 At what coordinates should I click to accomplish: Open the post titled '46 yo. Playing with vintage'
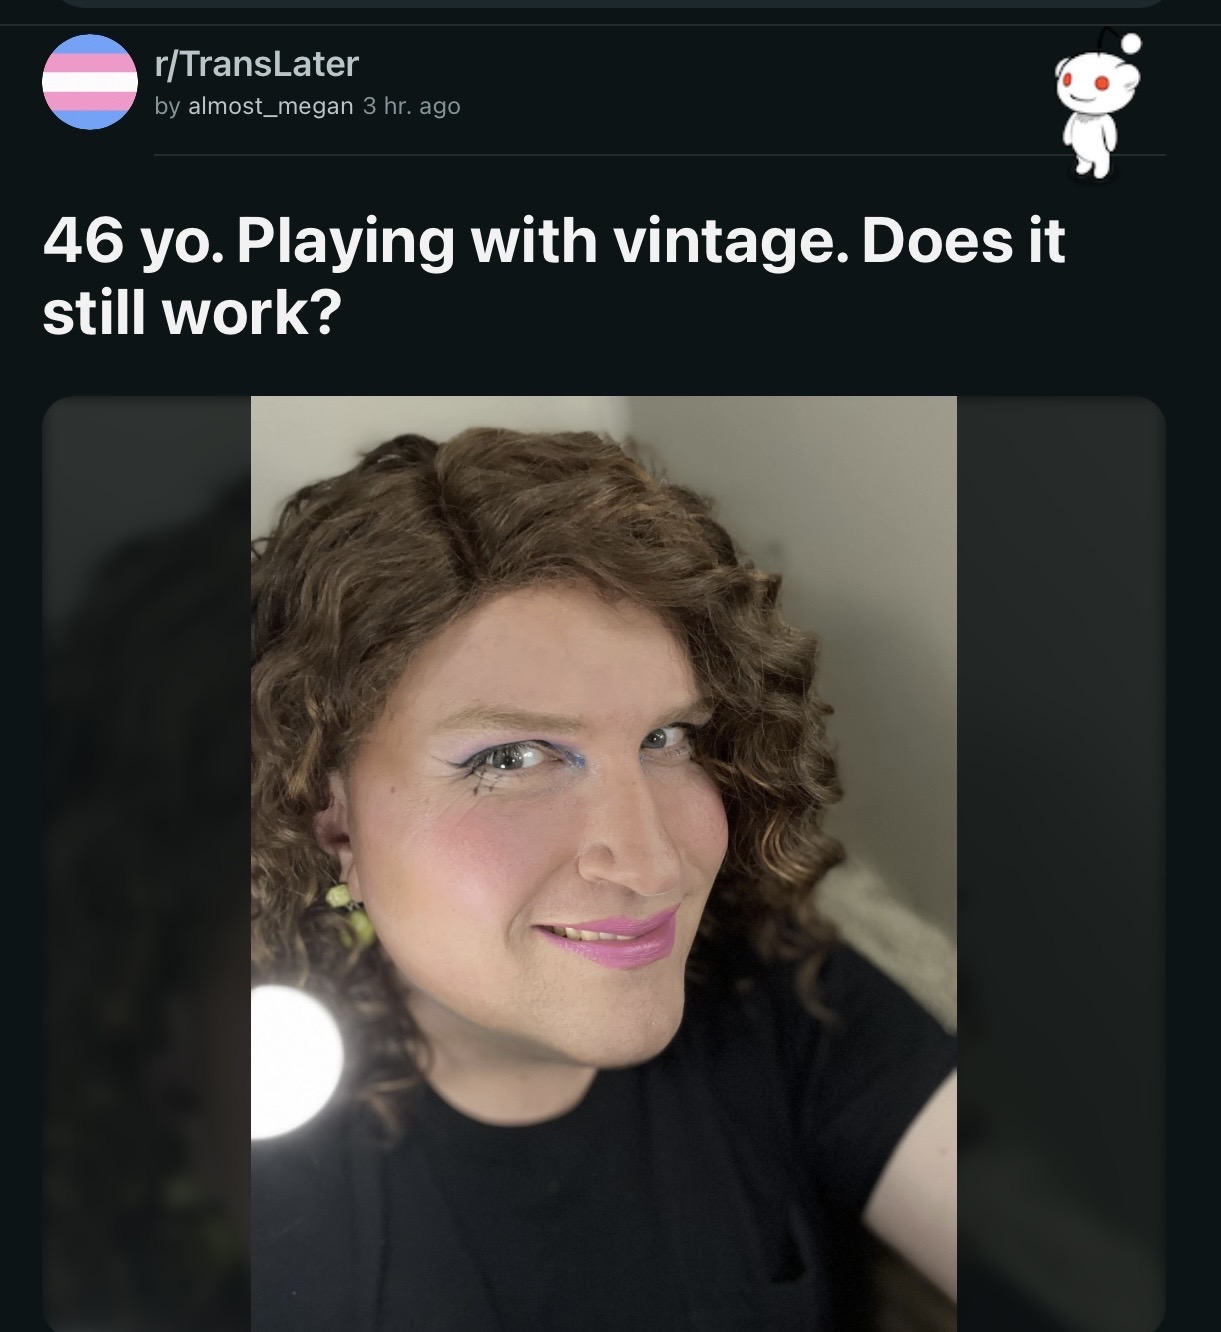point(554,276)
